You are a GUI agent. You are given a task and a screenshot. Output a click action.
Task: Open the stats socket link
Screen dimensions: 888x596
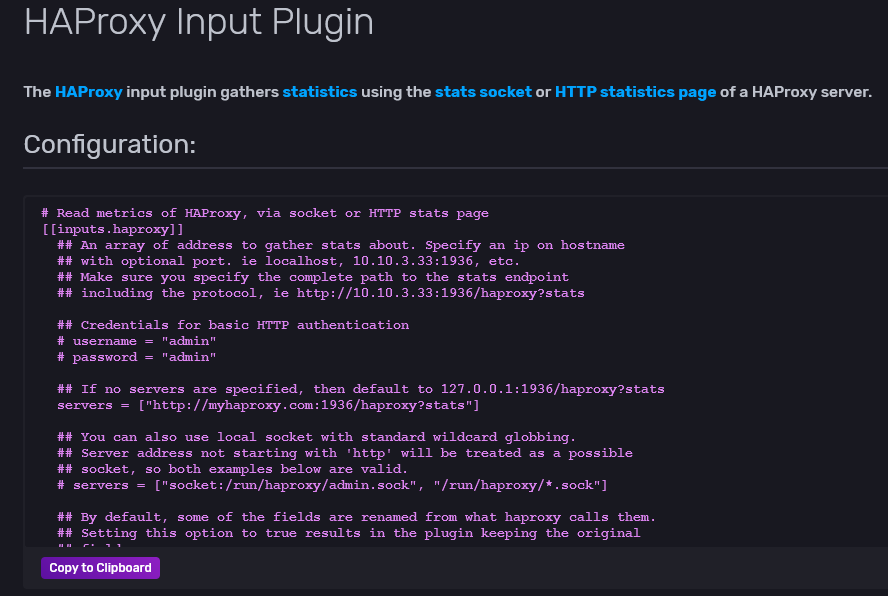point(485,91)
